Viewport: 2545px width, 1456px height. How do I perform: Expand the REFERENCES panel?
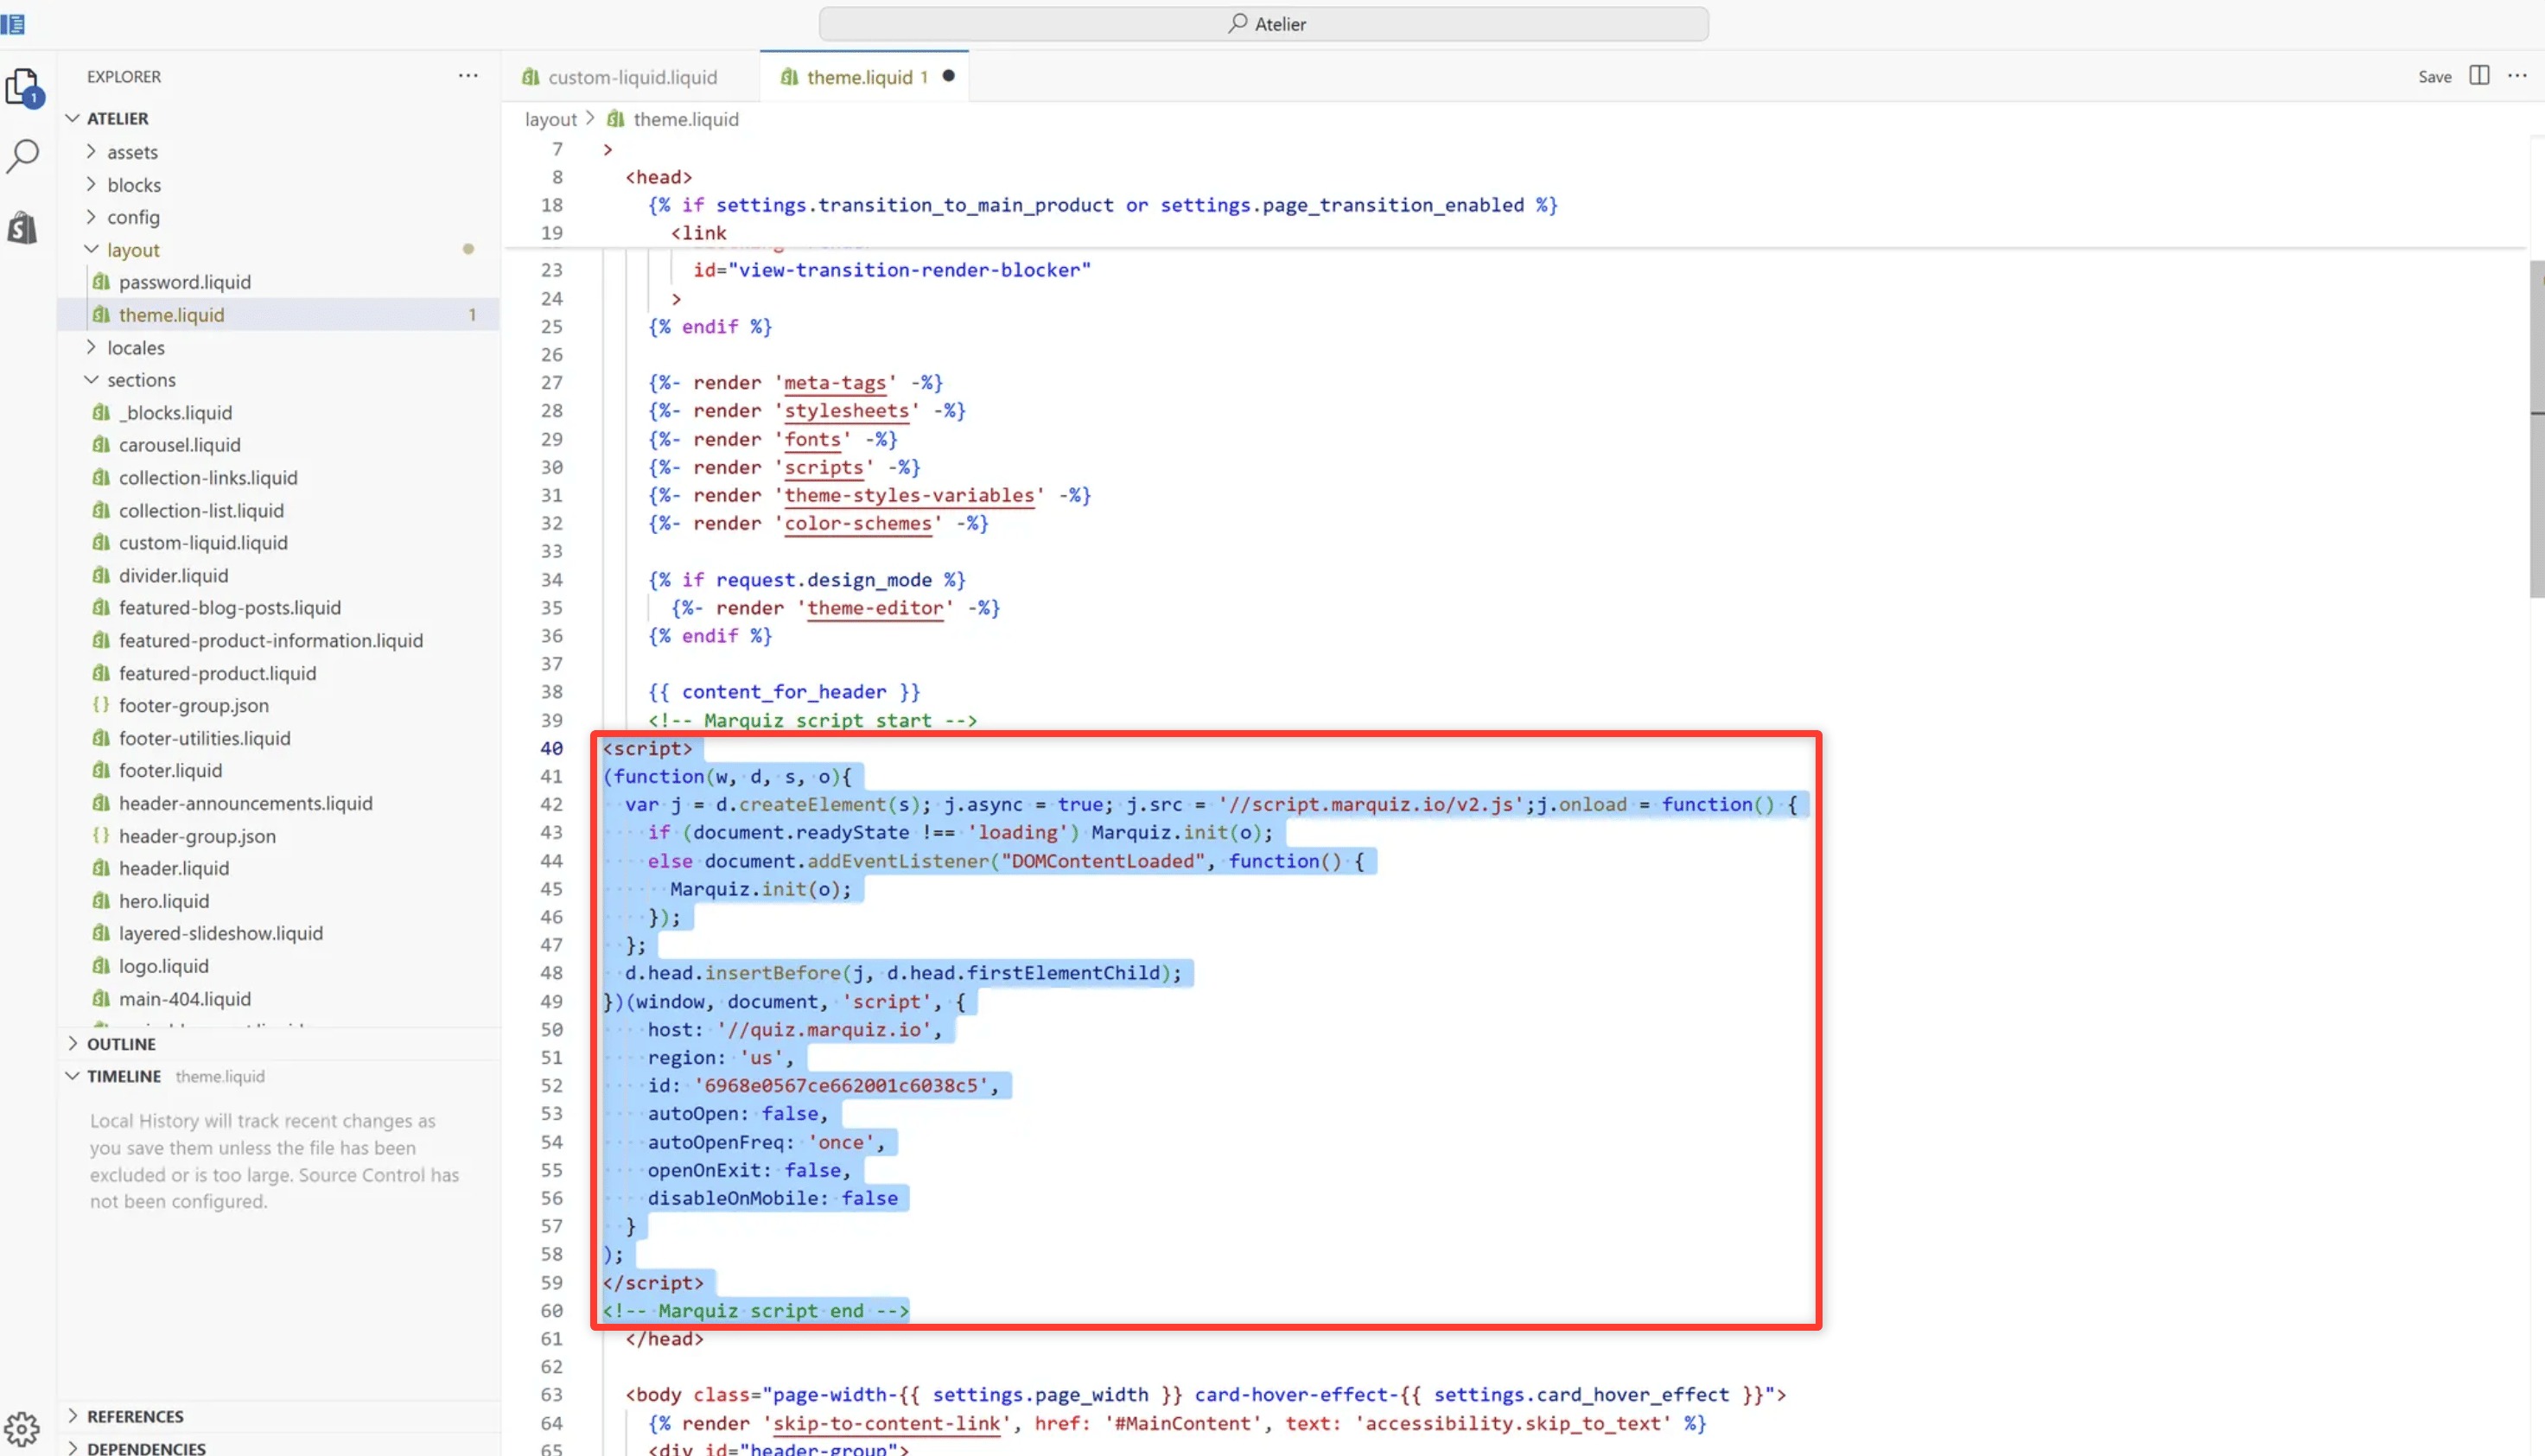coord(134,1416)
